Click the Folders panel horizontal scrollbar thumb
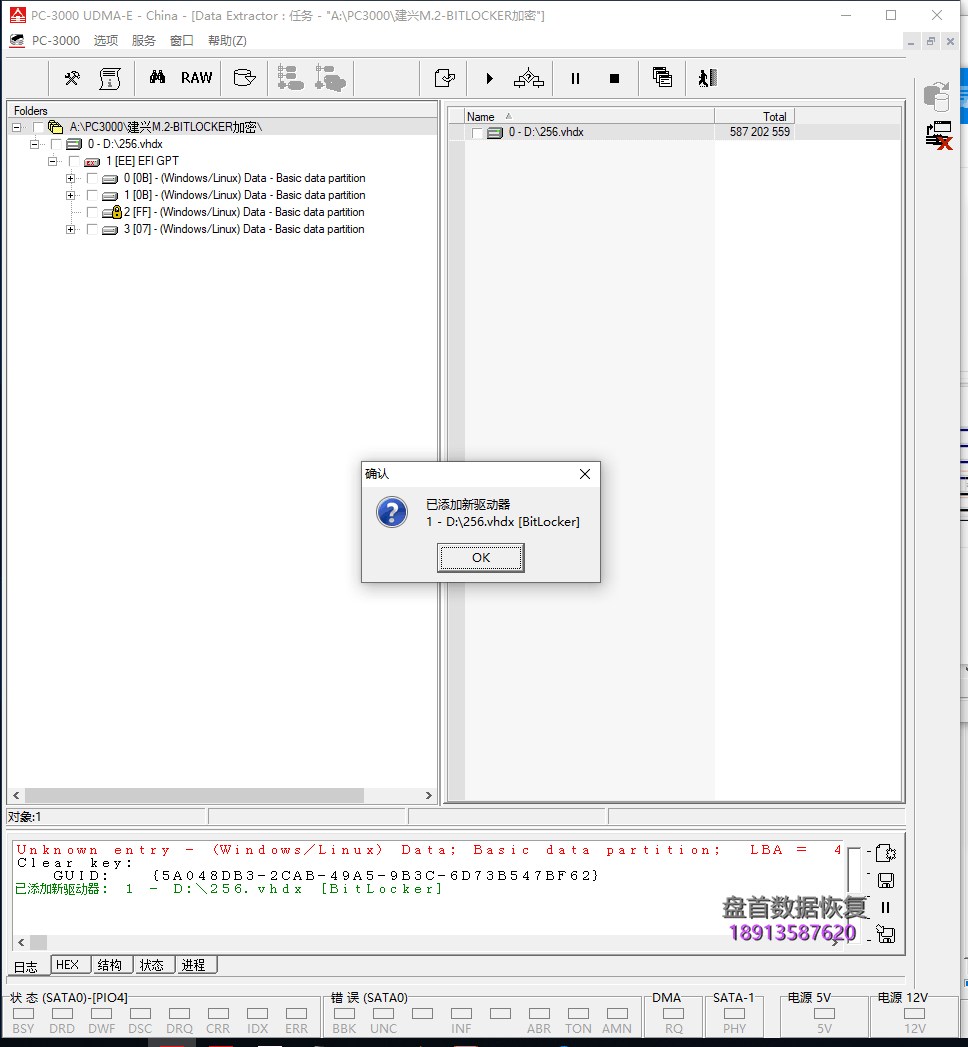 click(194, 795)
